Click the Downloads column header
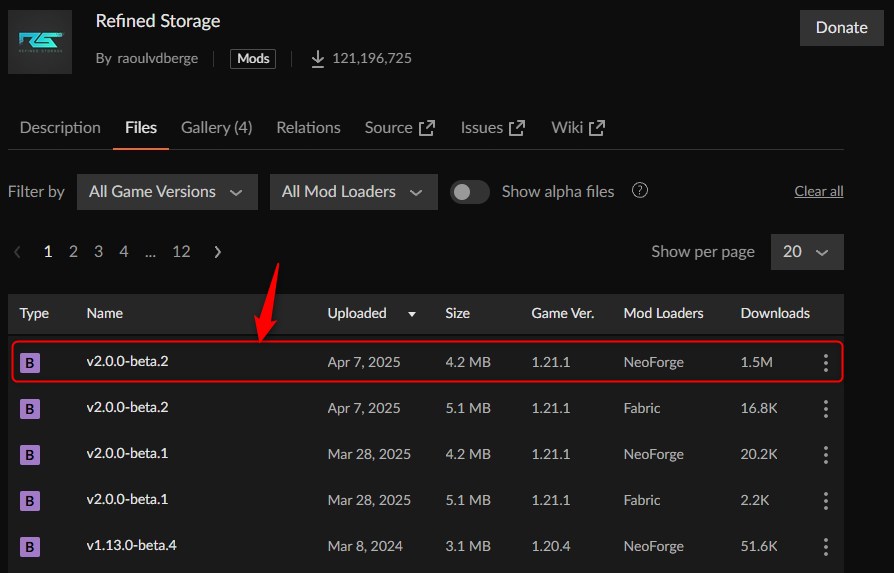Viewport: 894px width, 573px height. [775, 313]
